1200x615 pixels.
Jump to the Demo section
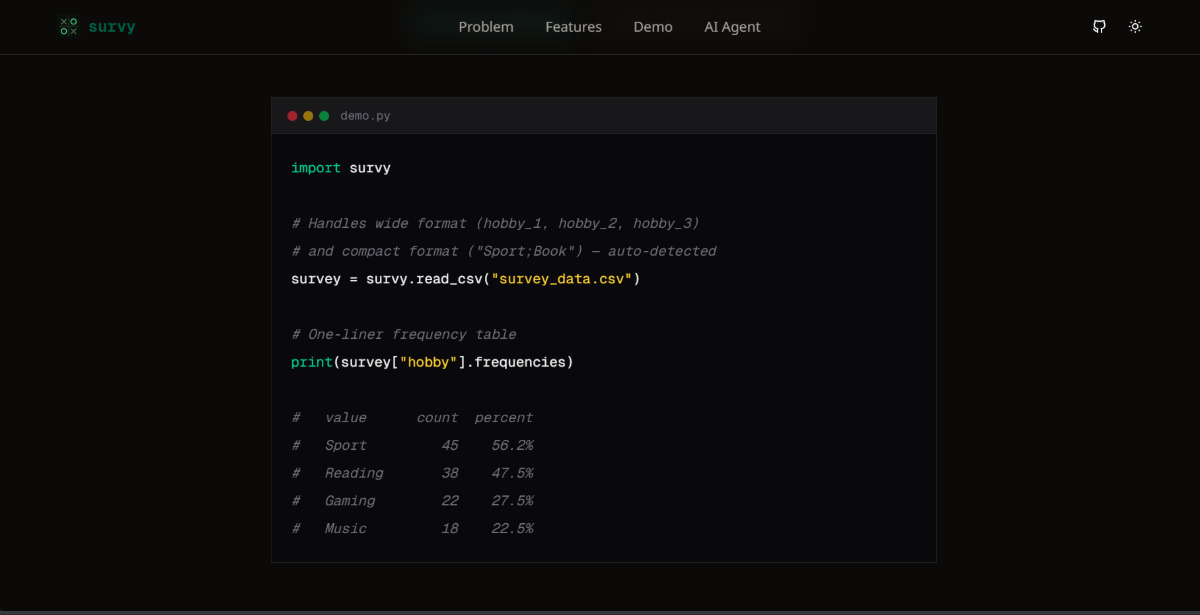pos(653,27)
